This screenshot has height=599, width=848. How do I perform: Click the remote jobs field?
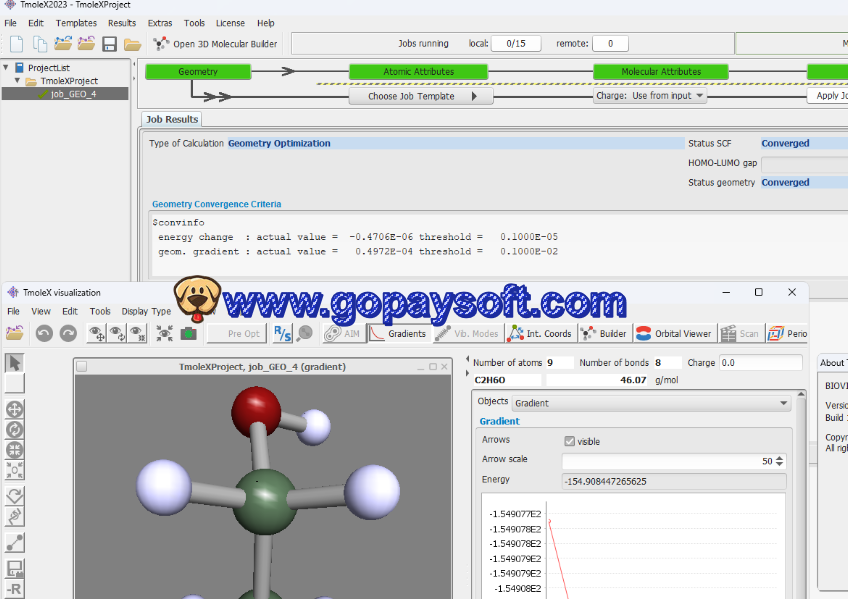tap(610, 43)
